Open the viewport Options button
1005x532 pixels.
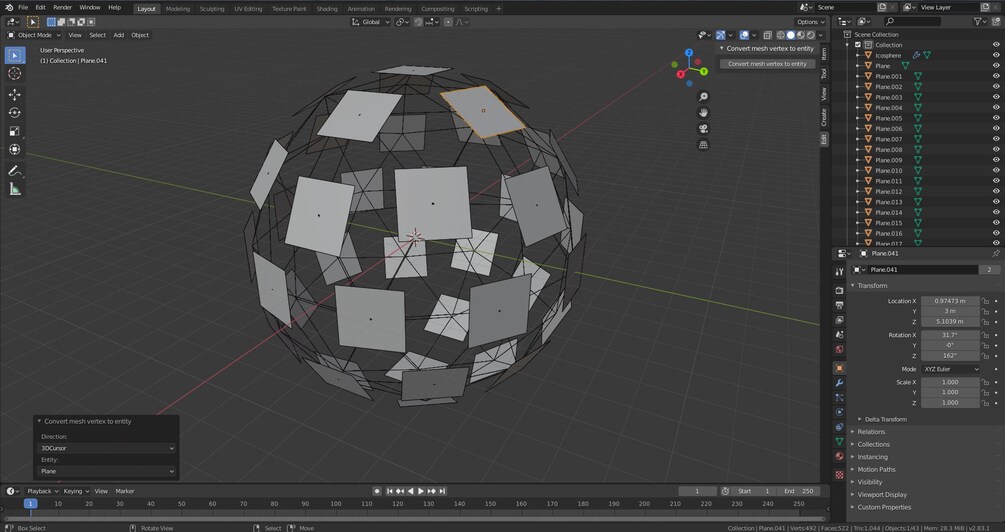(x=810, y=22)
